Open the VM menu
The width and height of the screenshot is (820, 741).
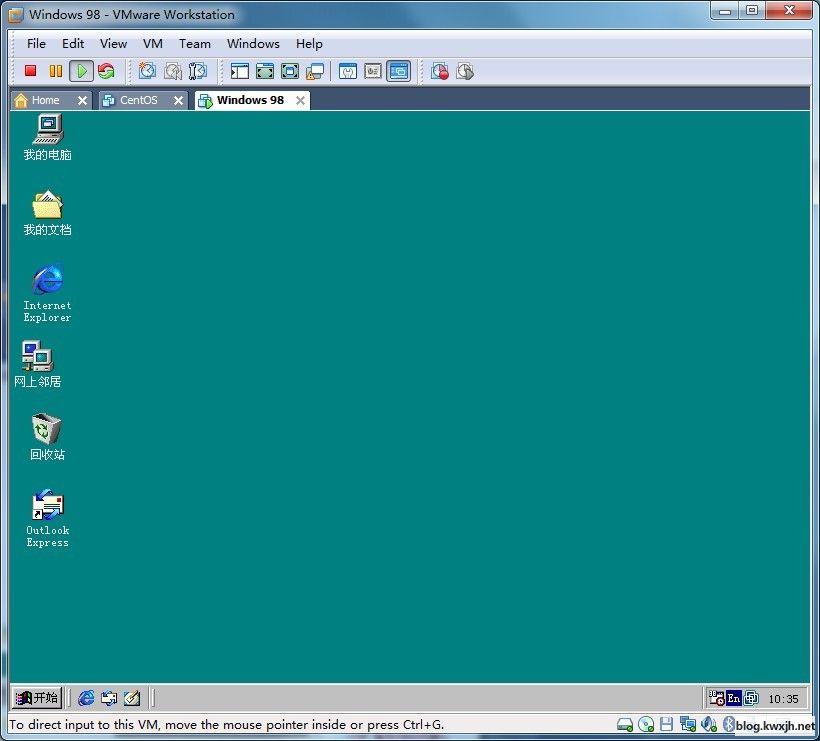(x=152, y=43)
